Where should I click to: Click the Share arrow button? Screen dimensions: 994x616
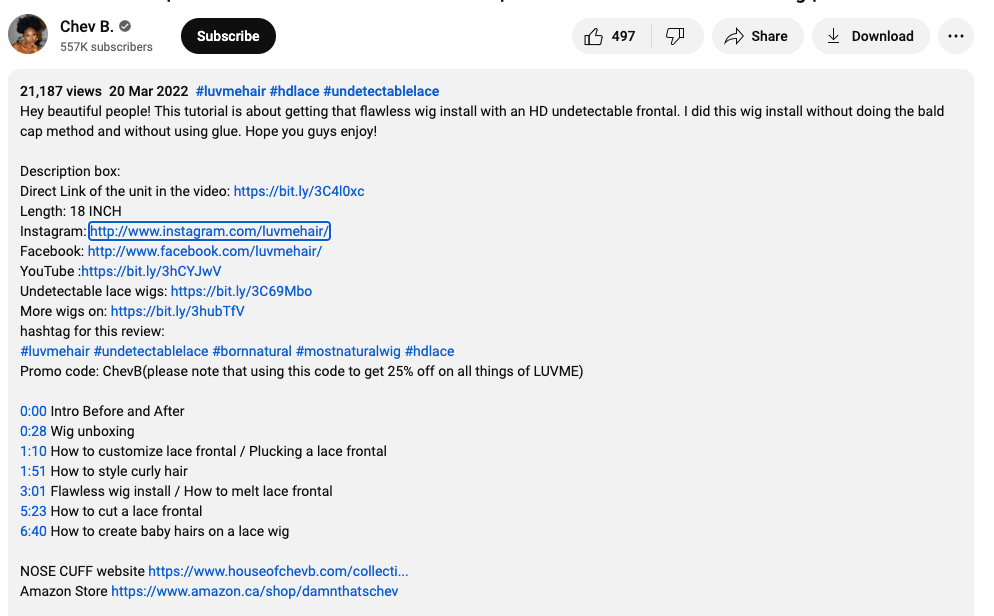tap(757, 36)
